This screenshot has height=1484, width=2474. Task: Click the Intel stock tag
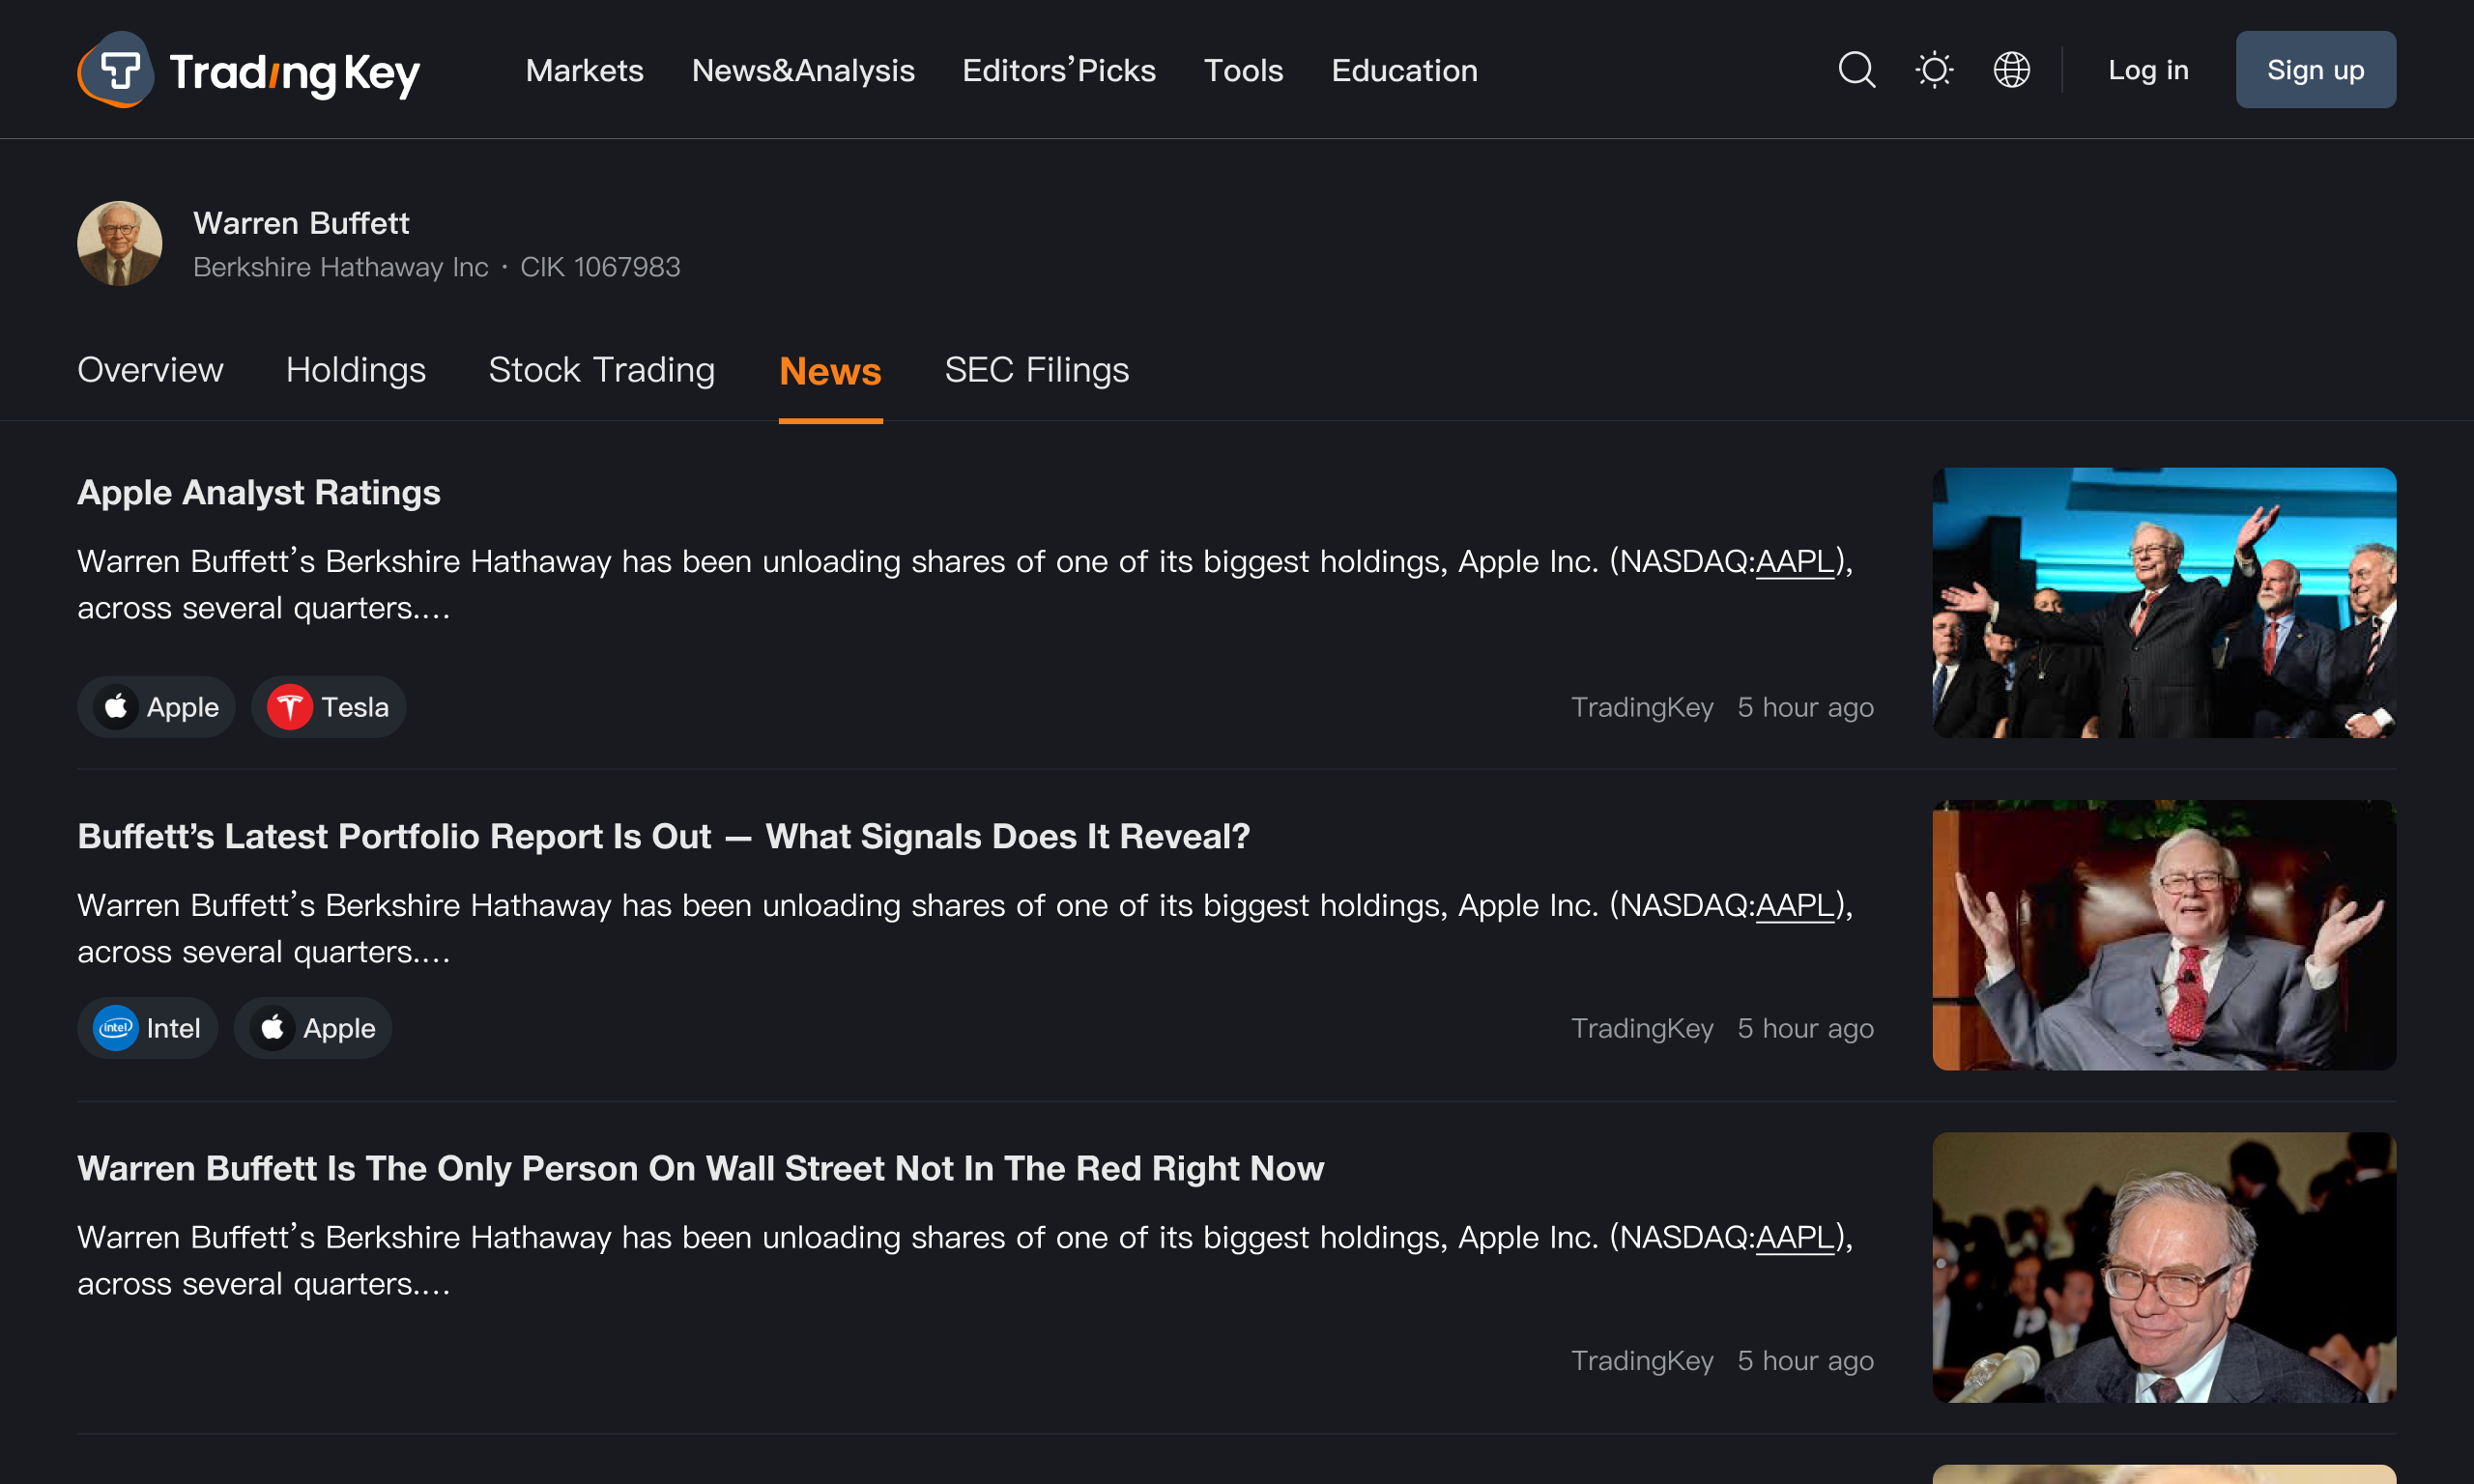point(147,1028)
